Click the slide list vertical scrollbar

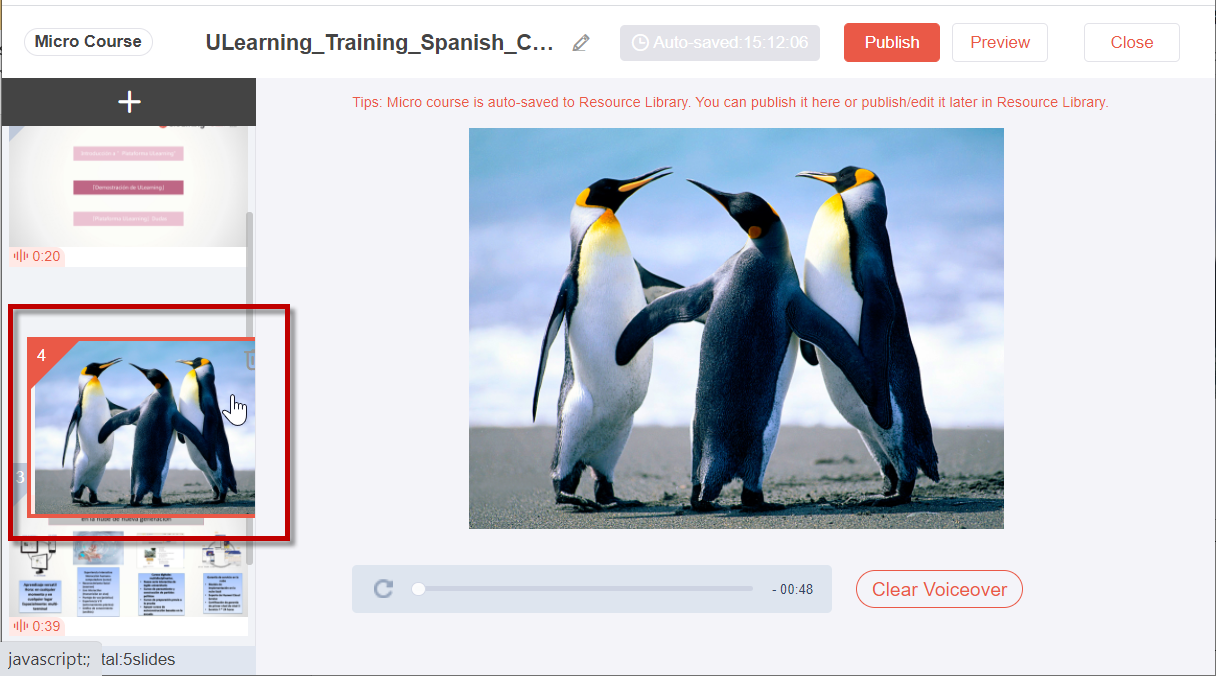[250, 390]
